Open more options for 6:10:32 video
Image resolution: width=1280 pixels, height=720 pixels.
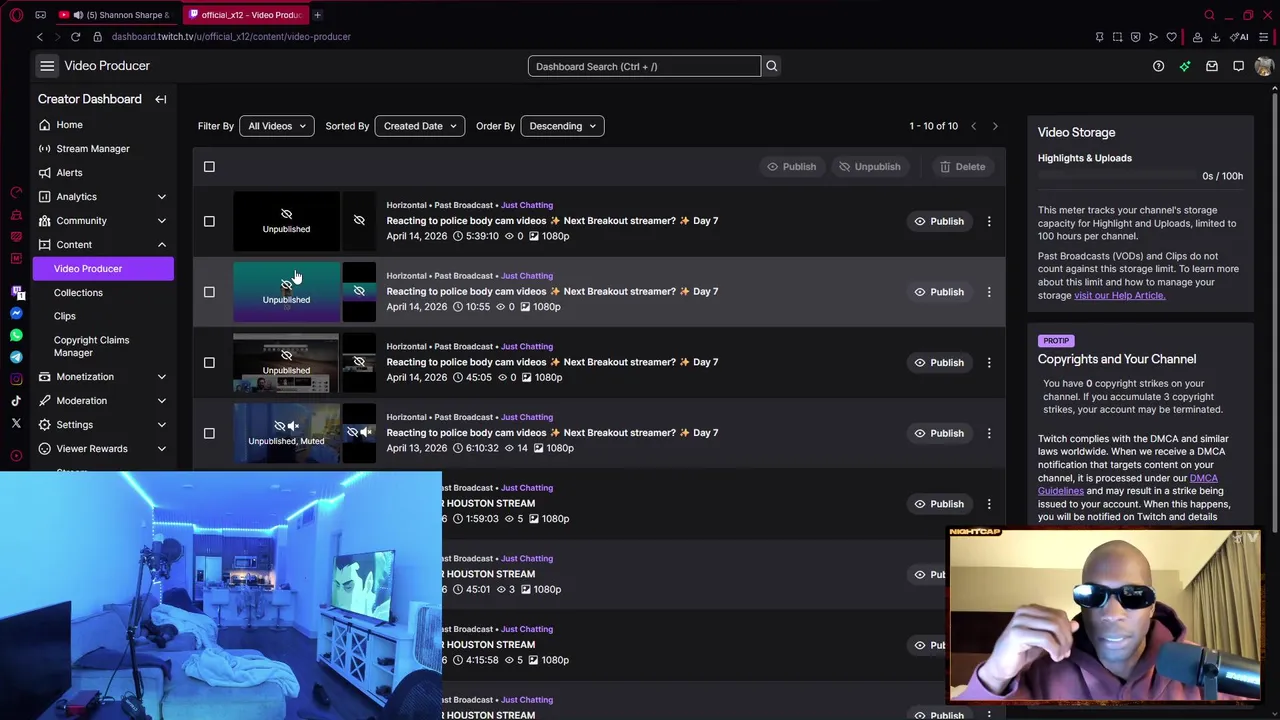989,433
